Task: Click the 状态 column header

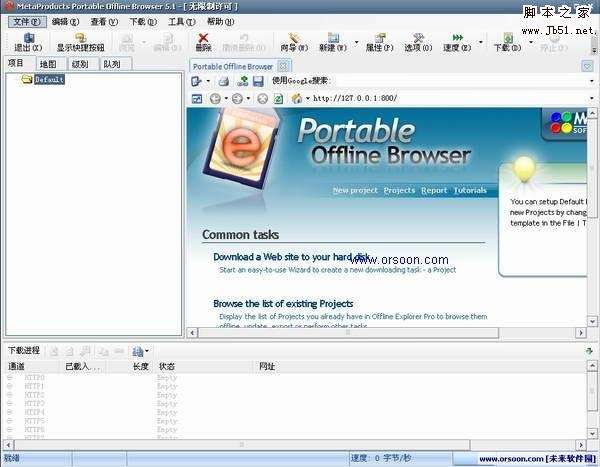Action: 205,366
